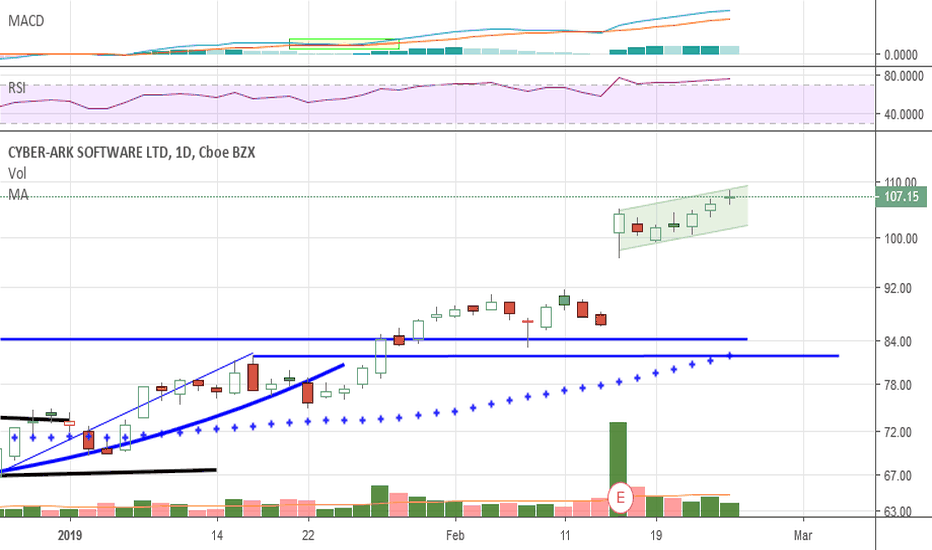This screenshot has height=550, width=932.
Task: Click the current price label 107.15
Action: coord(901,197)
